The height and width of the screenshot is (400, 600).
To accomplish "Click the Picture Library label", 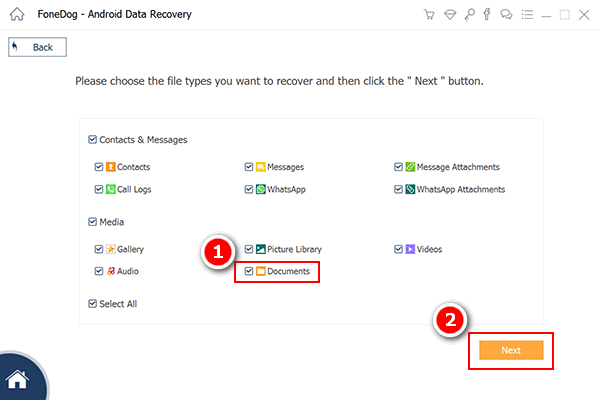I will tap(294, 249).
